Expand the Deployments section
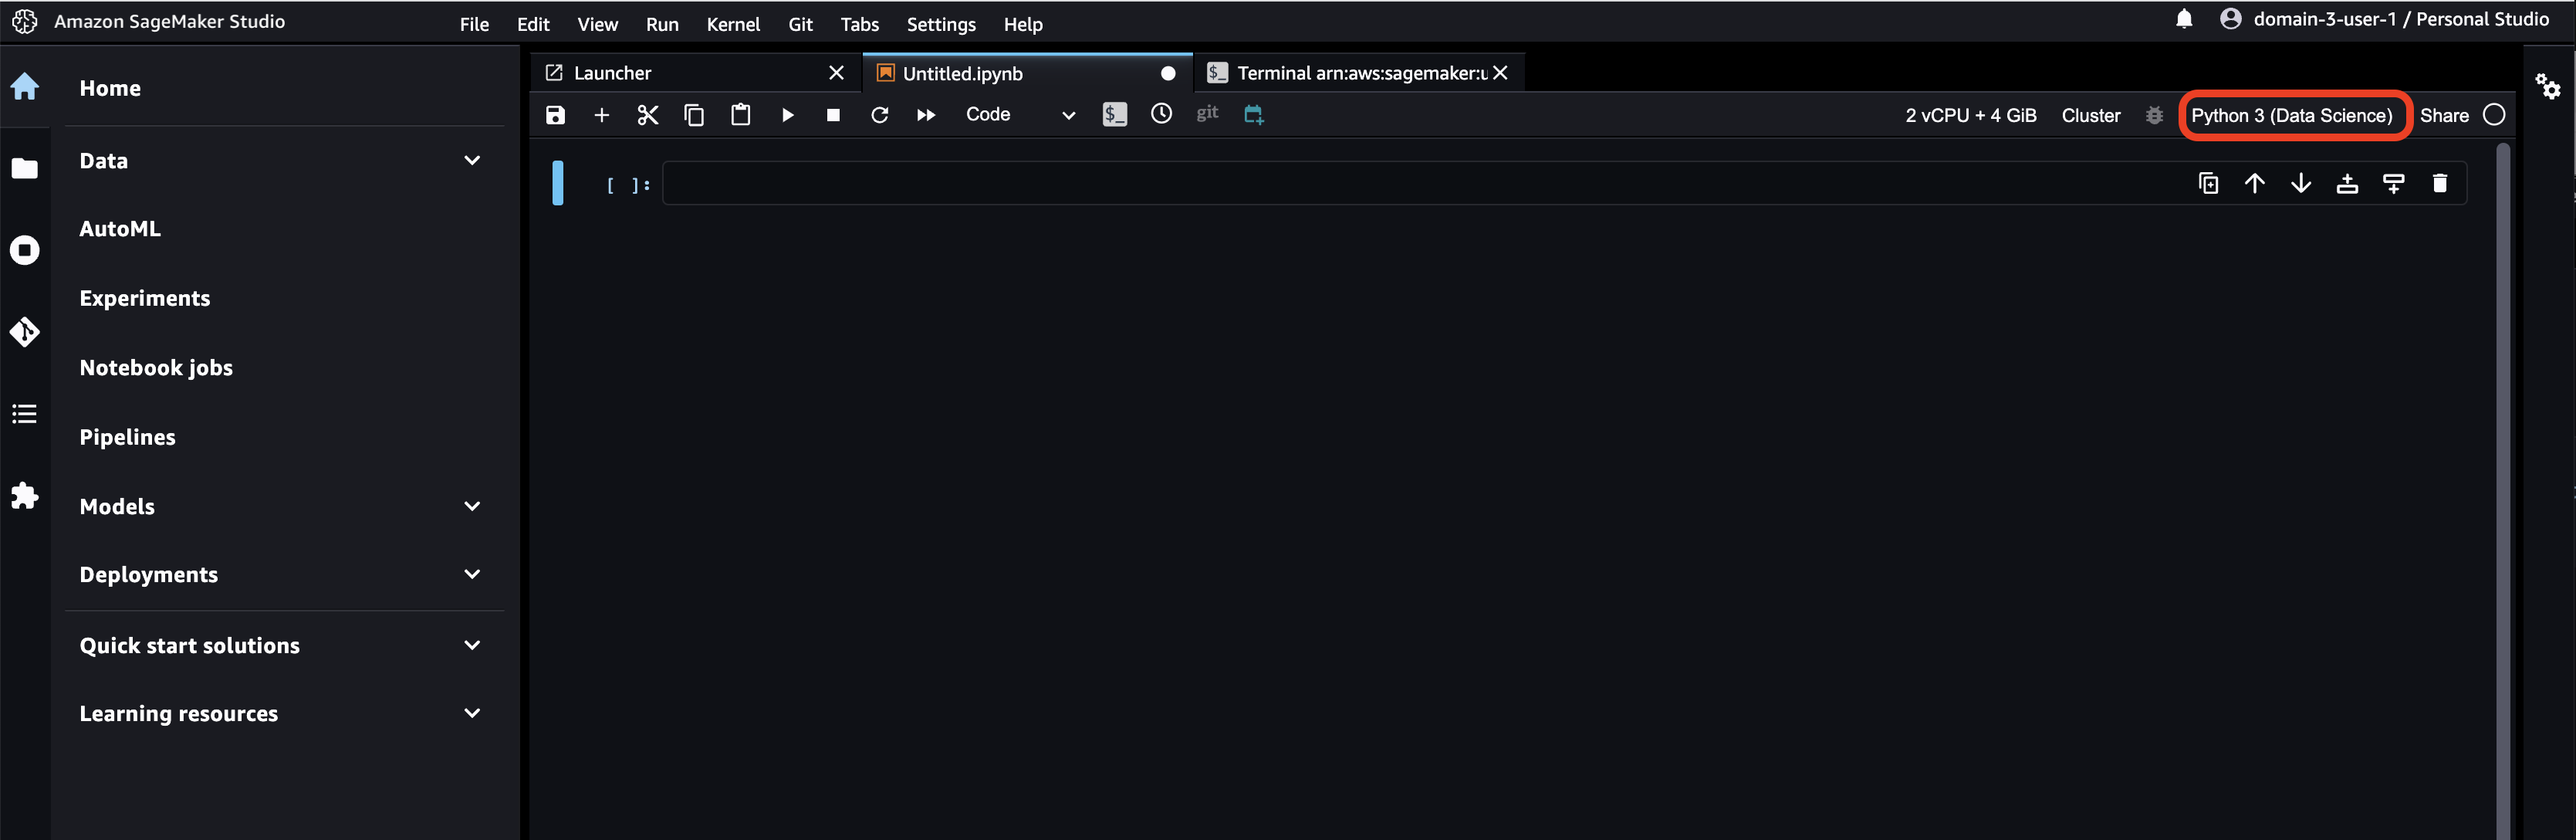Viewport: 2576px width, 840px height. coord(472,574)
